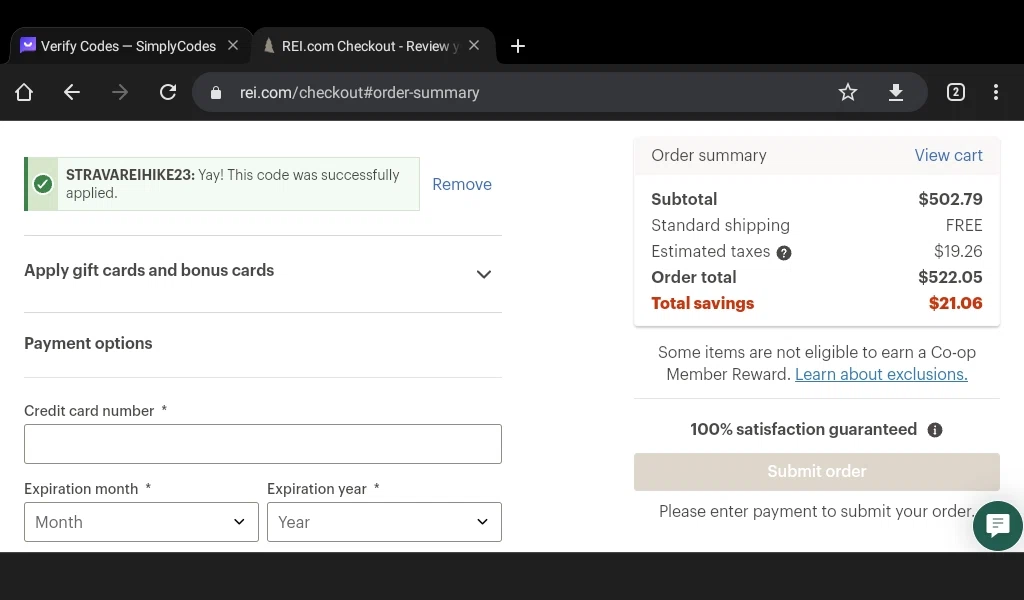Click the satisfaction guaranteed info icon
Viewport: 1024px width, 600px height.
(935, 430)
